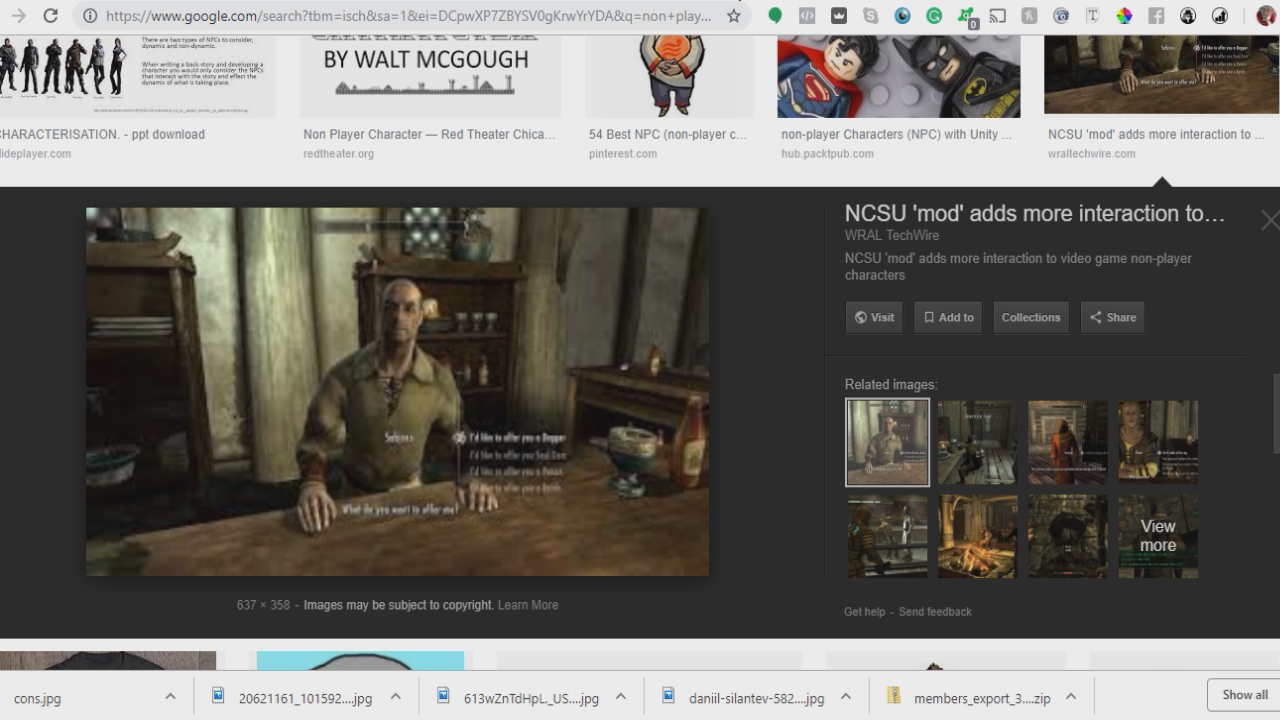Viewport: 1280px width, 720px height.
Task: Click the NCSU 'mod' title link
Action: pos(1035,213)
